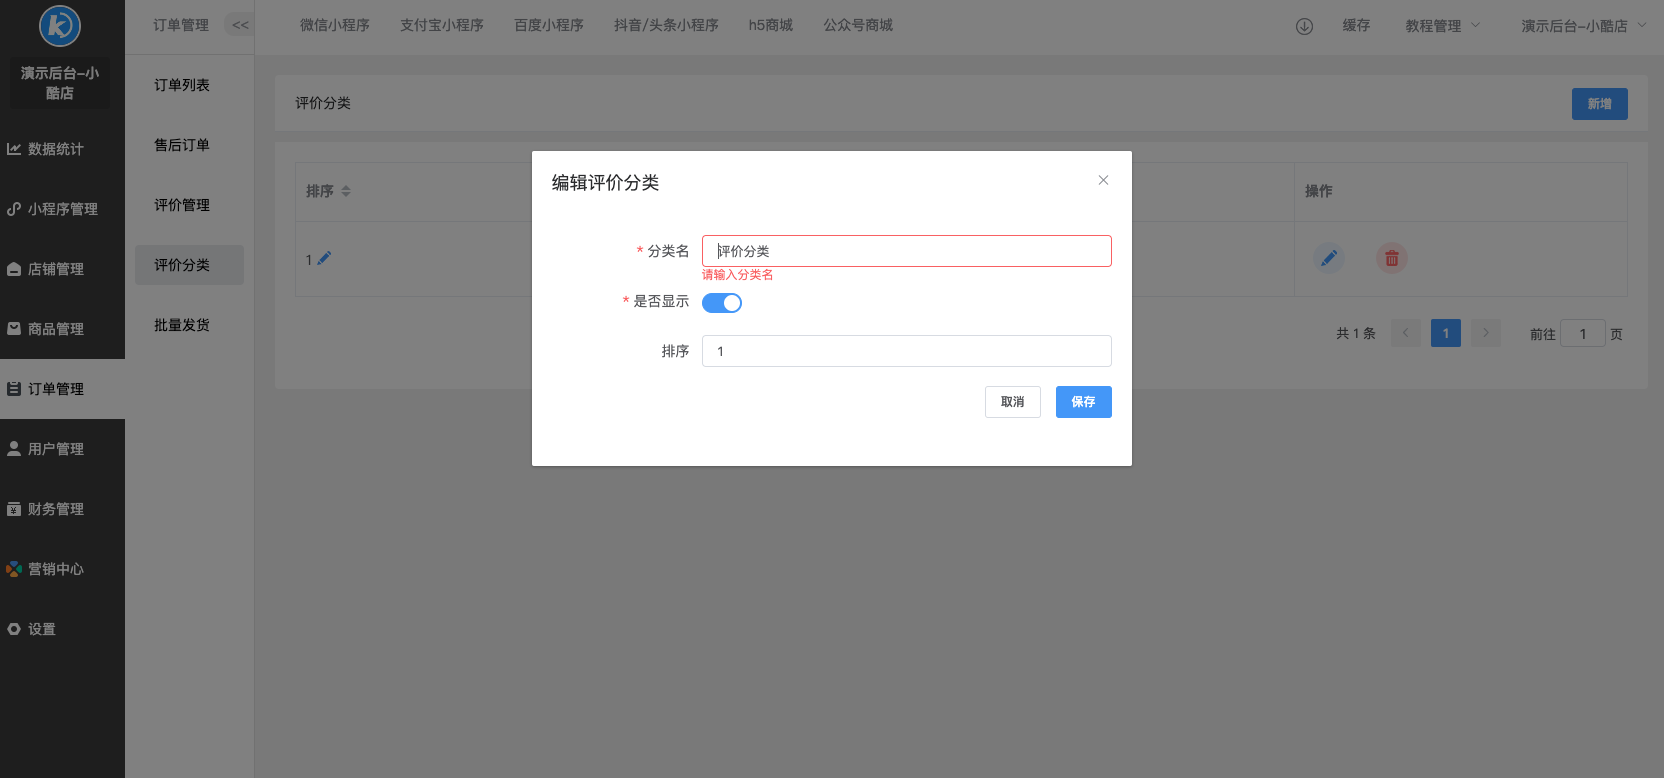Click the 分类名 input field
This screenshot has height=778, width=1664.
(x=906, y=251)
